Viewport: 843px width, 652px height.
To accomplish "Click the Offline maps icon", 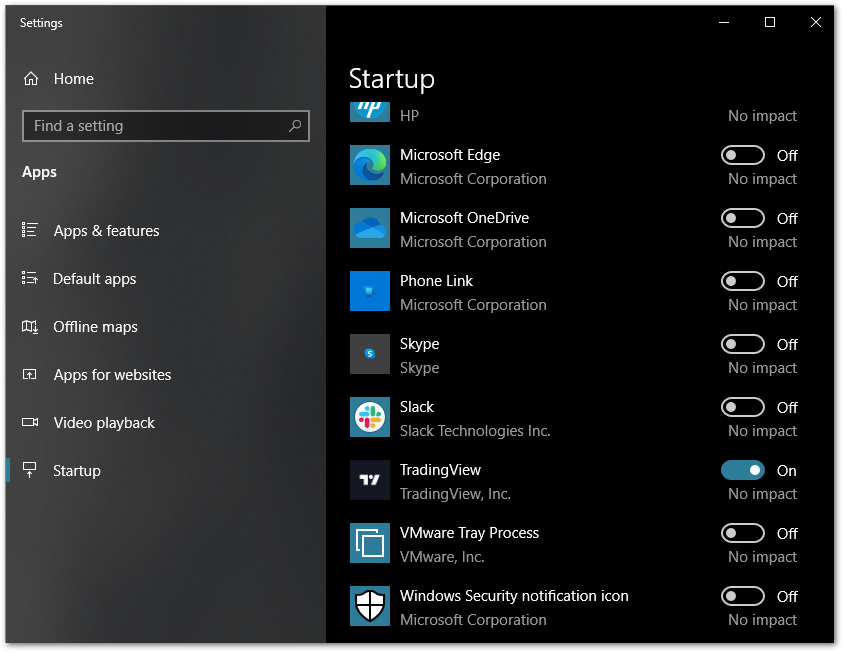I will pos(30,327).
